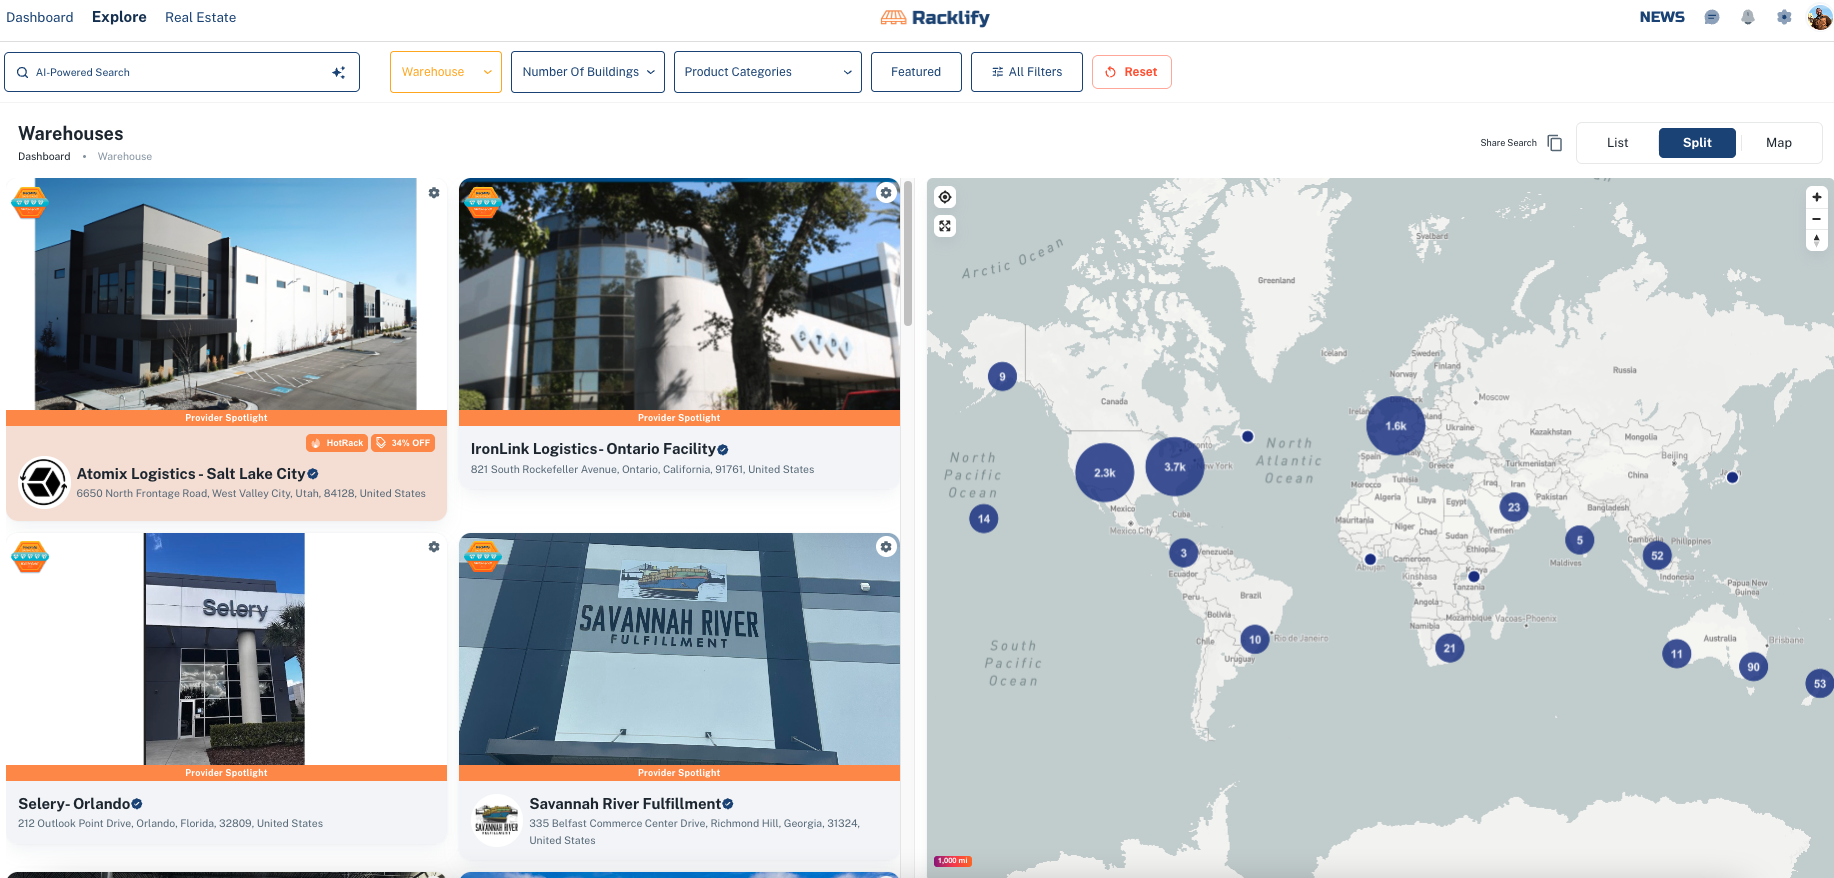Screen dimensions: 1834x878
Task: Click the listings panel scrollbar
Action: pos(908,254)
